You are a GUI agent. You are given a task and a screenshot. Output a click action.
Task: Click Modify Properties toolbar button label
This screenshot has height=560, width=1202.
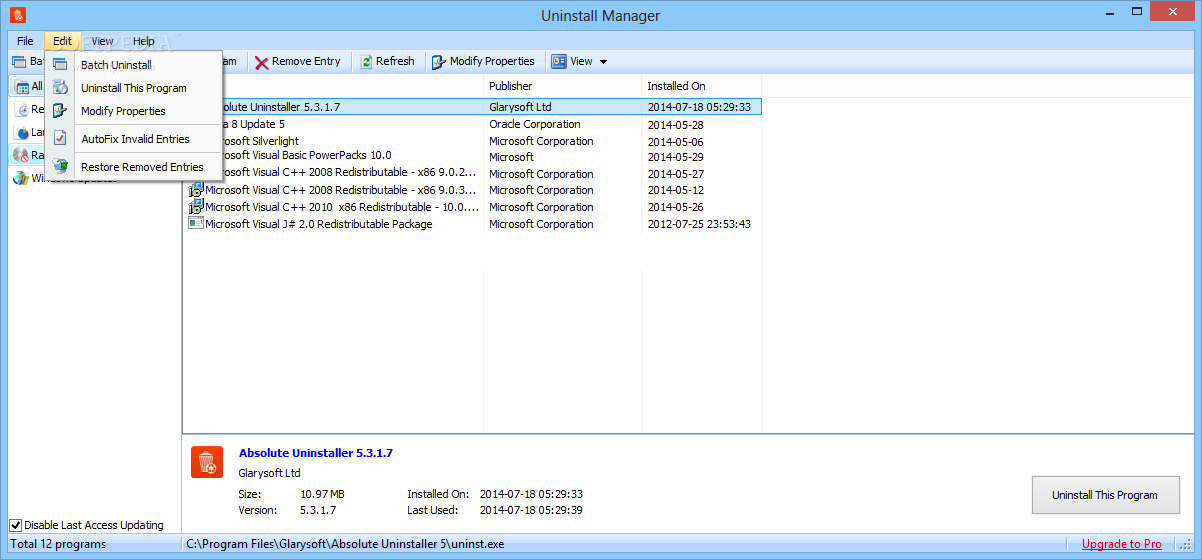point(492,61)
